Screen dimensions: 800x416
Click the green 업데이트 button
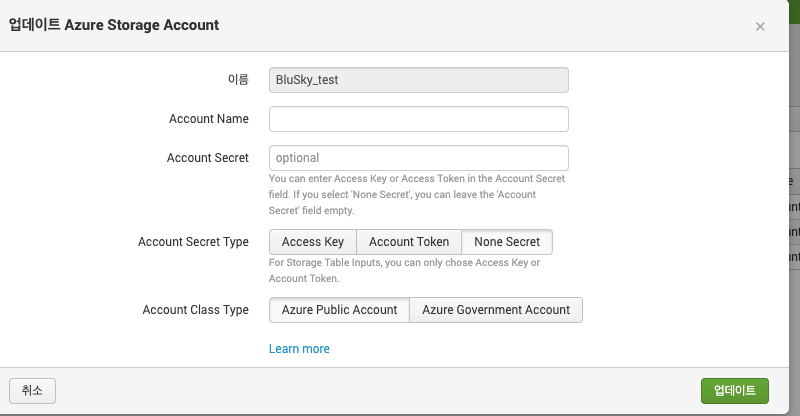pyautogui.click(x=735, y=390)
